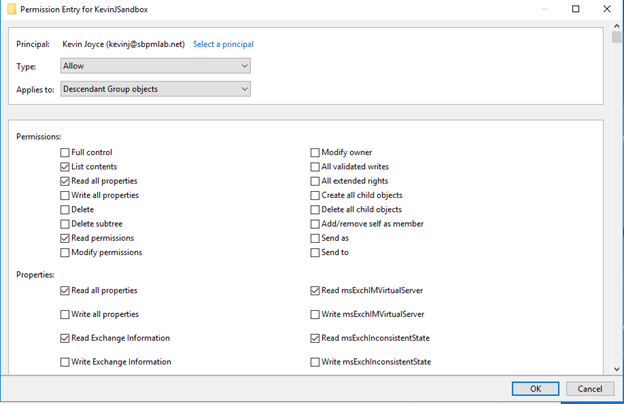Click the Properties: section label
The width and height of the screenshot is (624, 404).
[35, 275]
